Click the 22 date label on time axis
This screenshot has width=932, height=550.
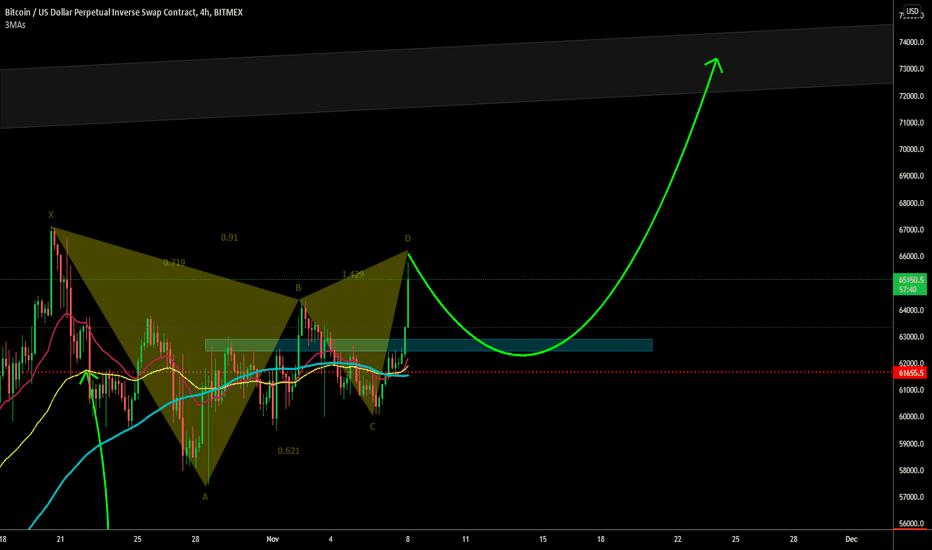[678, 539]
